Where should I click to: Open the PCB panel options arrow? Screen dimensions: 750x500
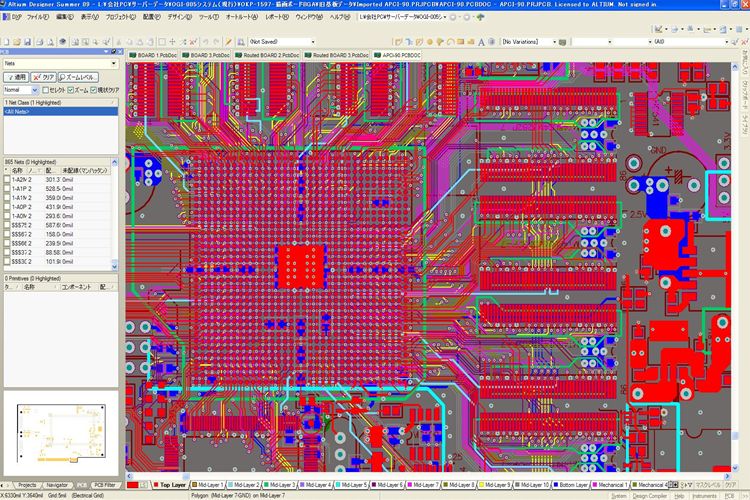(106, 52)
